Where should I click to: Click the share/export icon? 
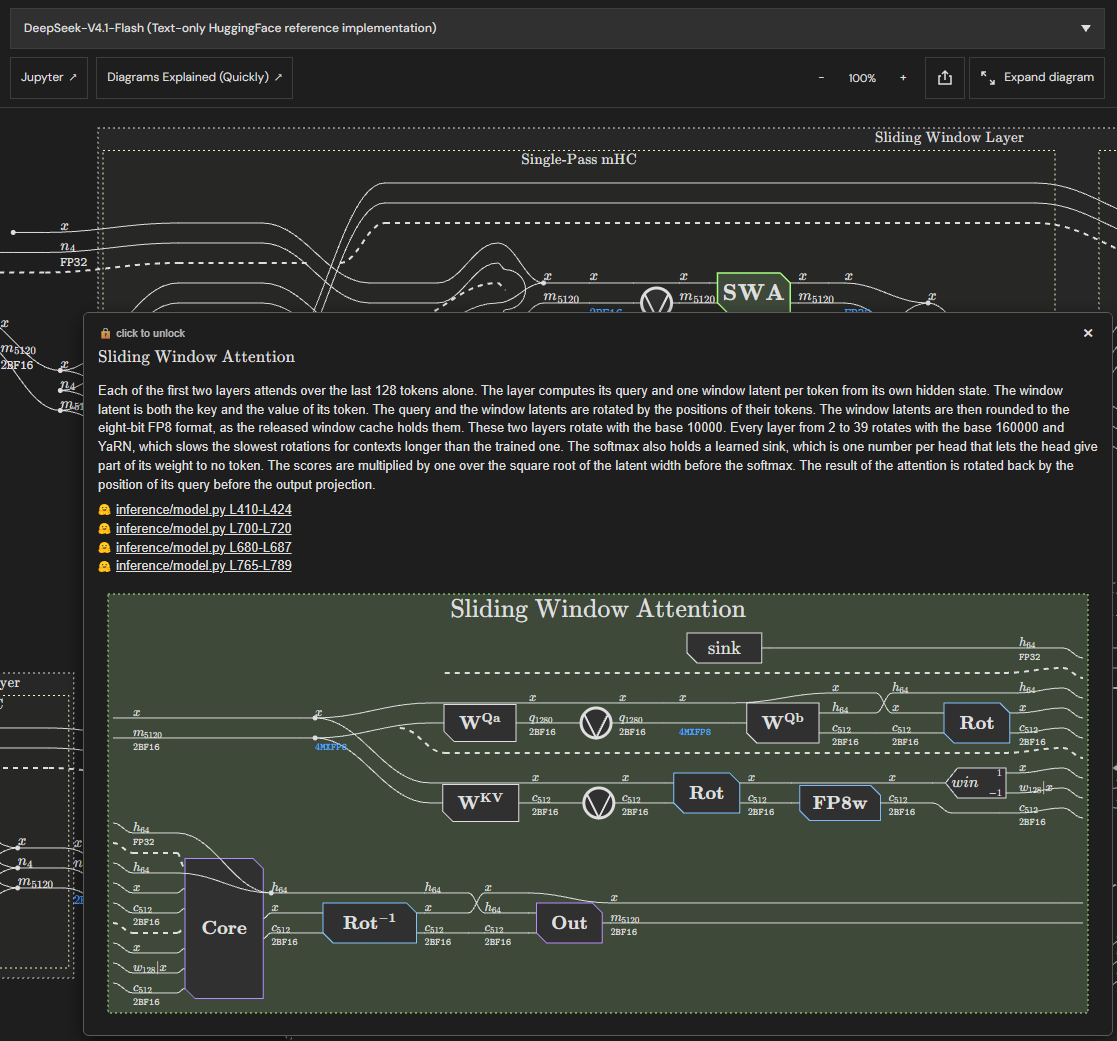coord(945,78)
